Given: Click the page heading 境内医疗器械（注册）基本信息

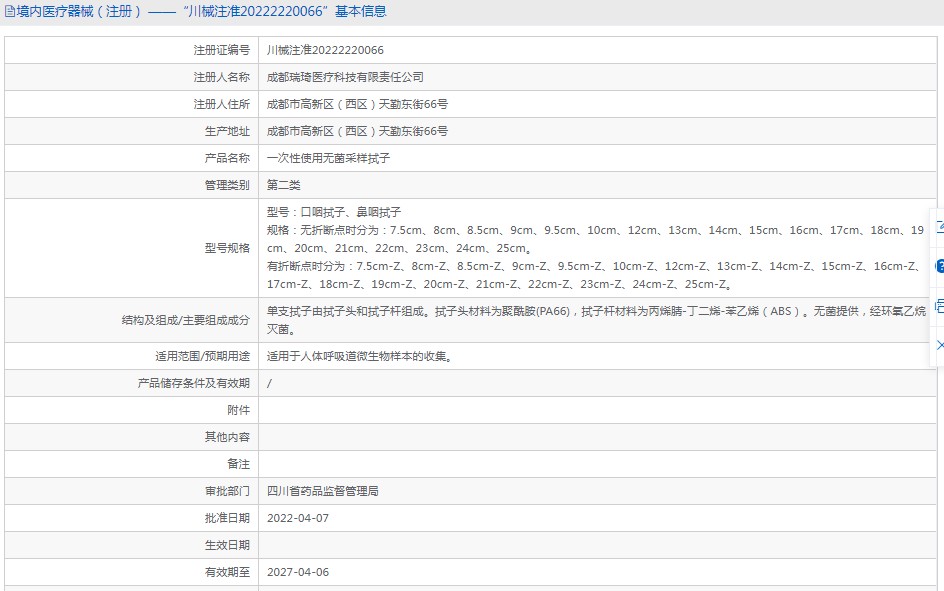Looking at the screenshot, I should click(x=202, y=11).
